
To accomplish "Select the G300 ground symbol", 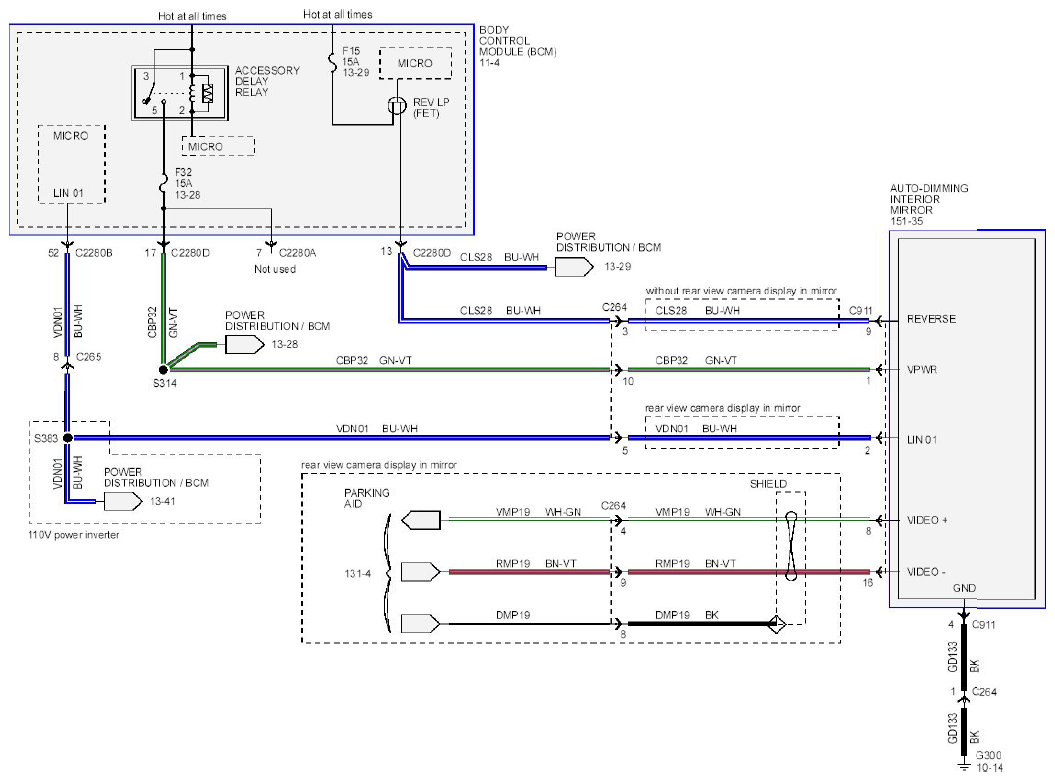I will (964, 766).
